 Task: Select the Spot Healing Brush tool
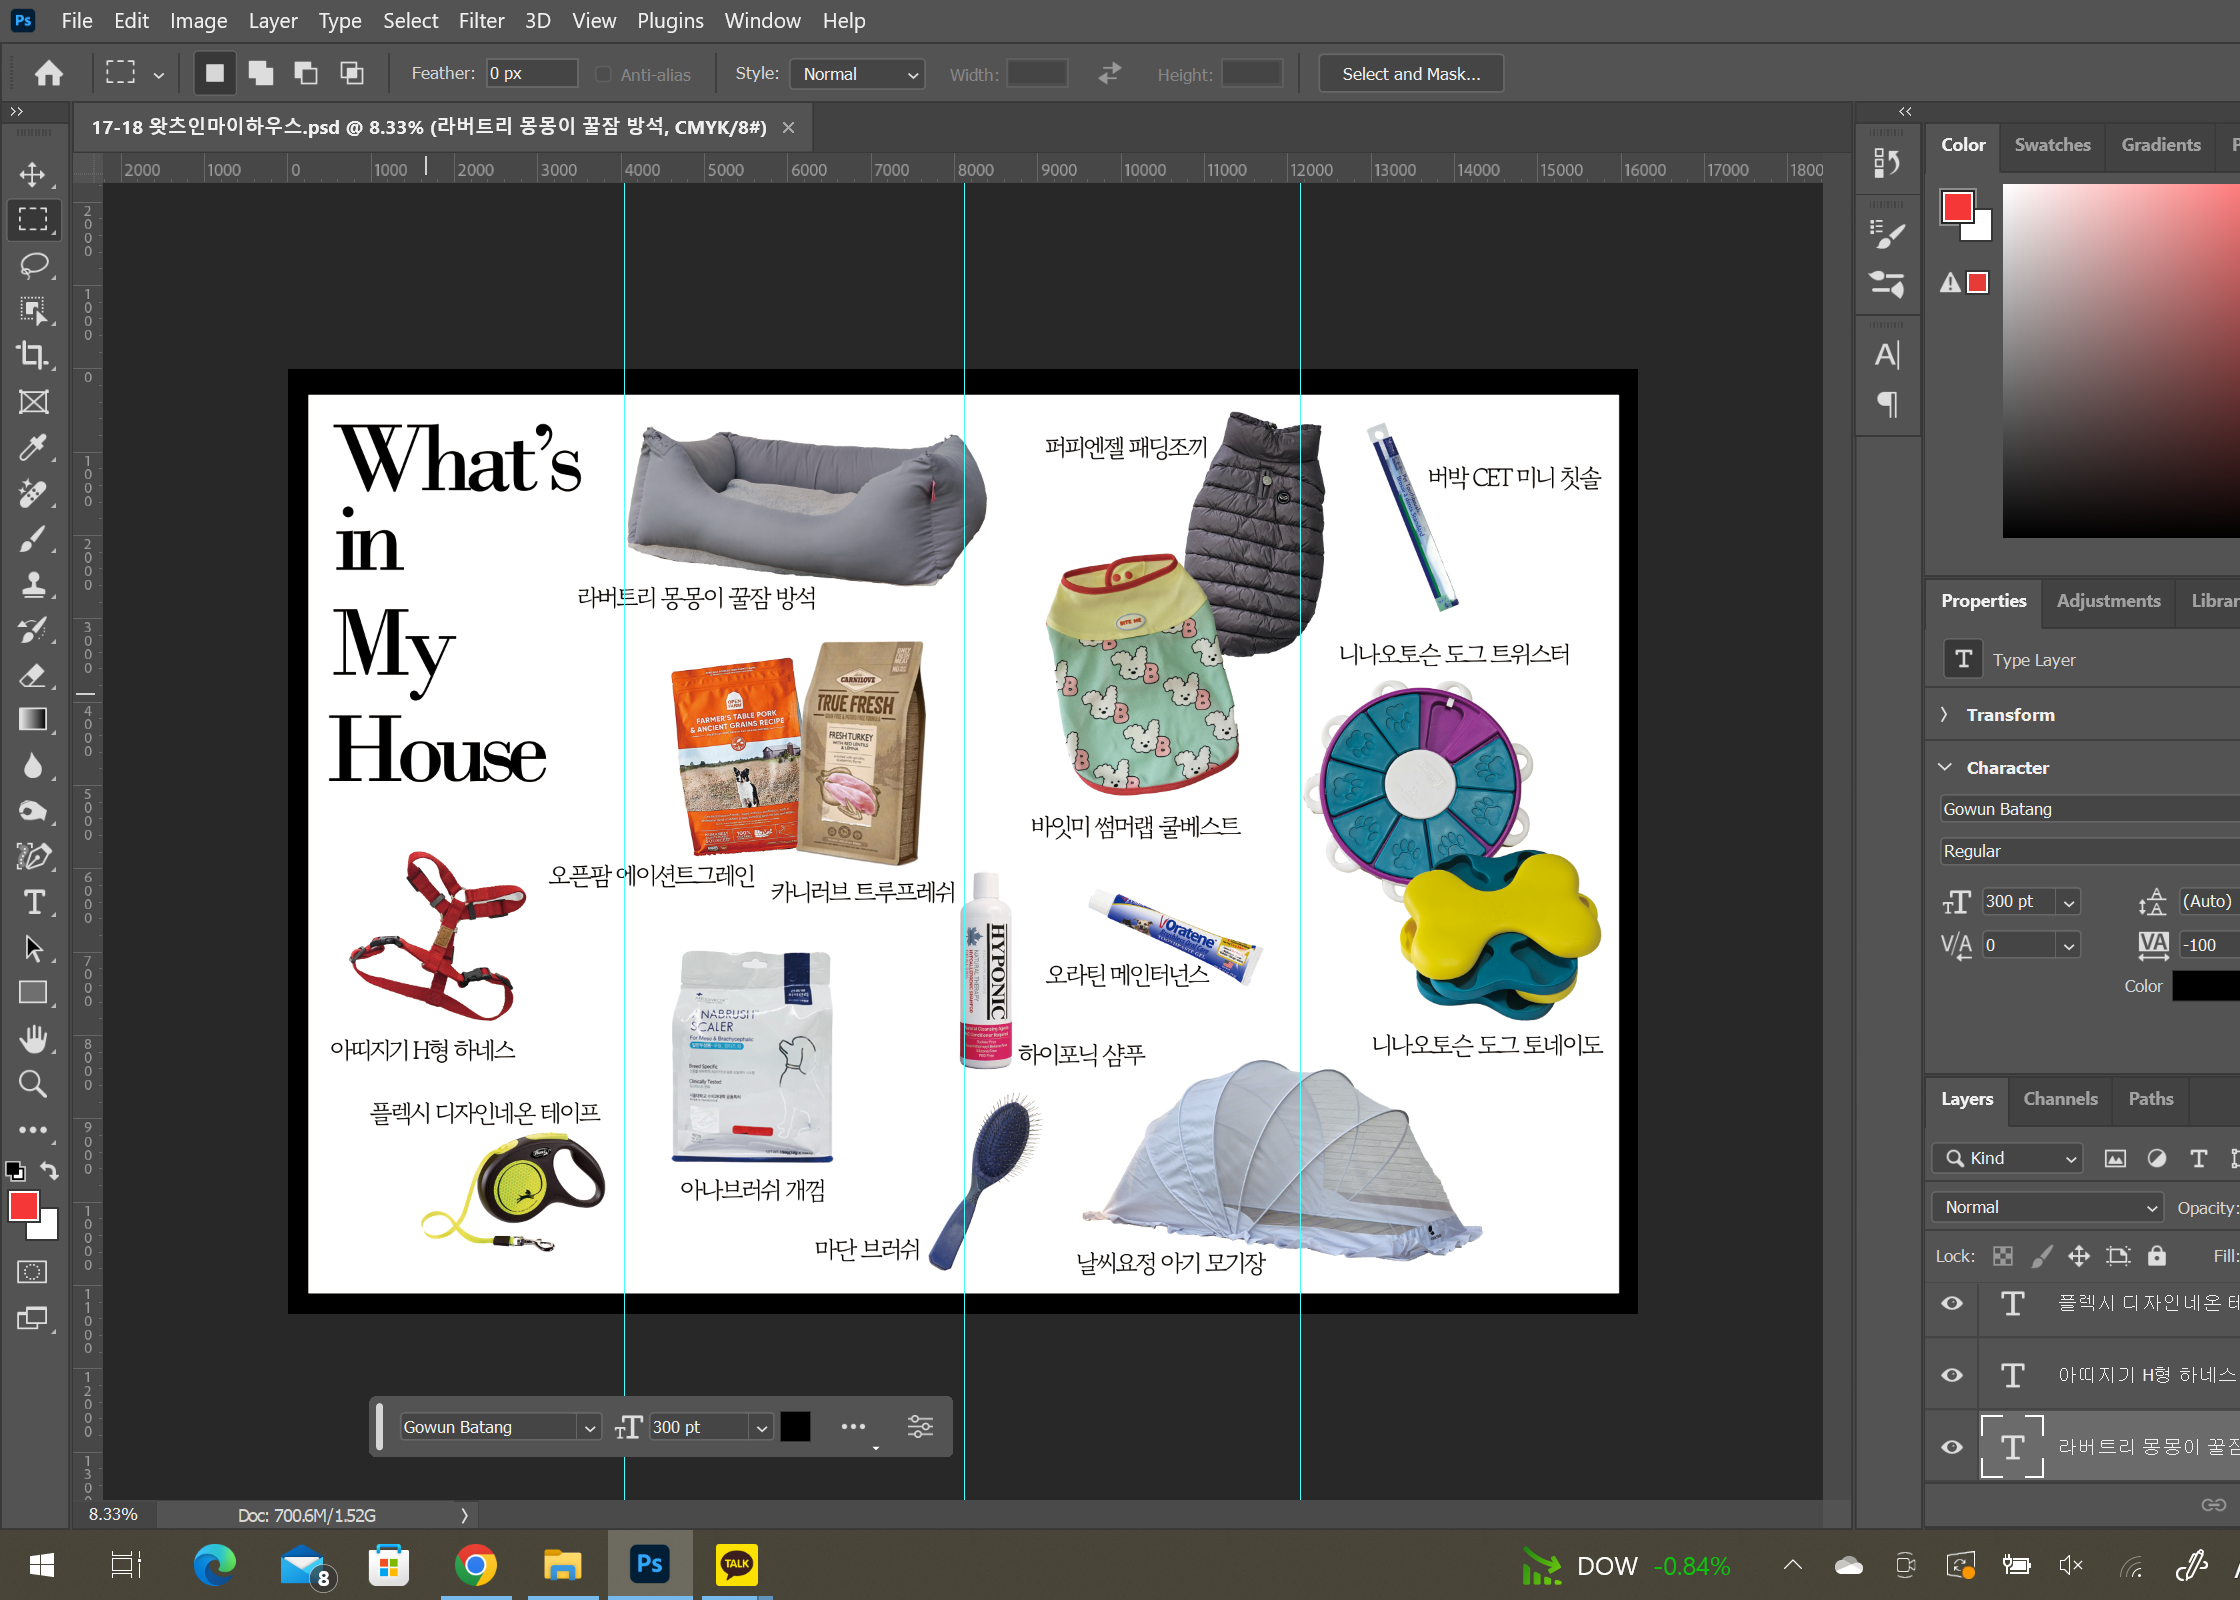coord(33,493)
